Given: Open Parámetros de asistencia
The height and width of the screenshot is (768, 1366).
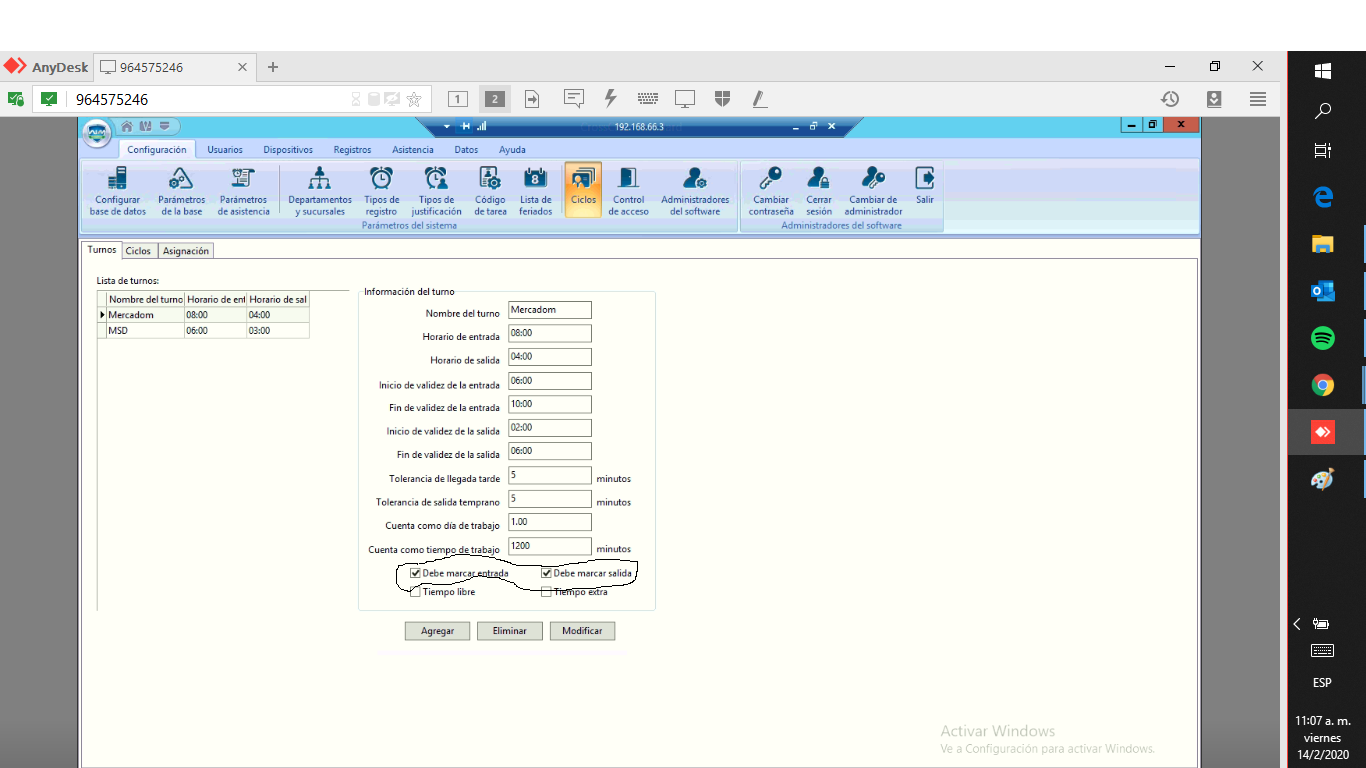Looking at the screenshot, I should (243, 191).
